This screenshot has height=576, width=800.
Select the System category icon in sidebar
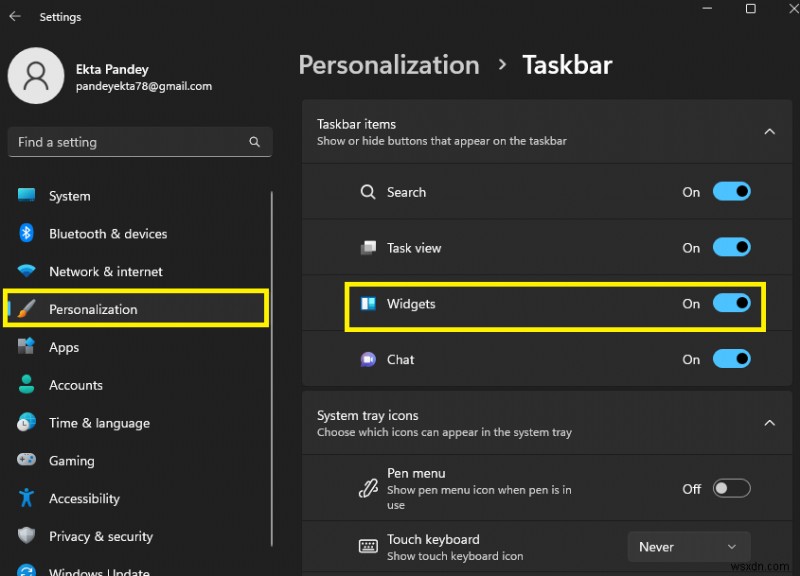coord(28,196)
